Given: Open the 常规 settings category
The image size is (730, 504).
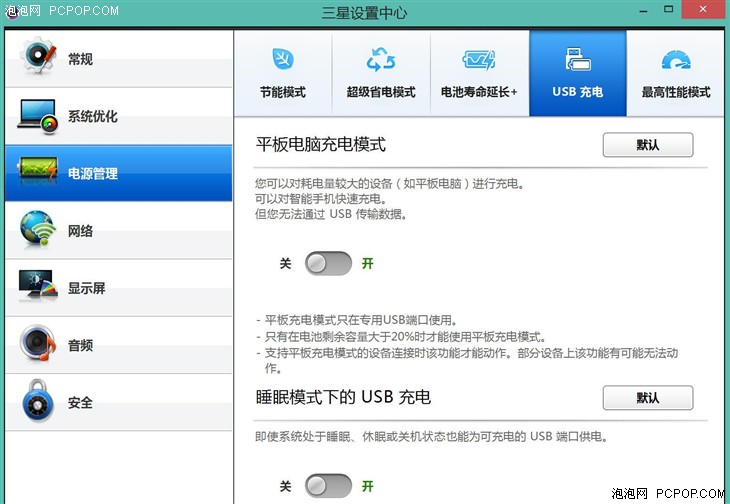Looking at the screenshot, I should pos(118,59).
